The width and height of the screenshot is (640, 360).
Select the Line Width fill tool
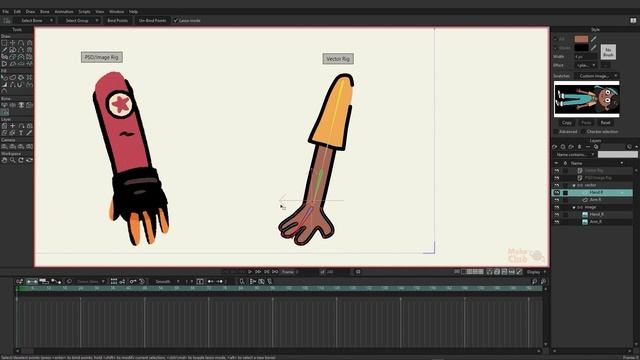pos(4,84)
